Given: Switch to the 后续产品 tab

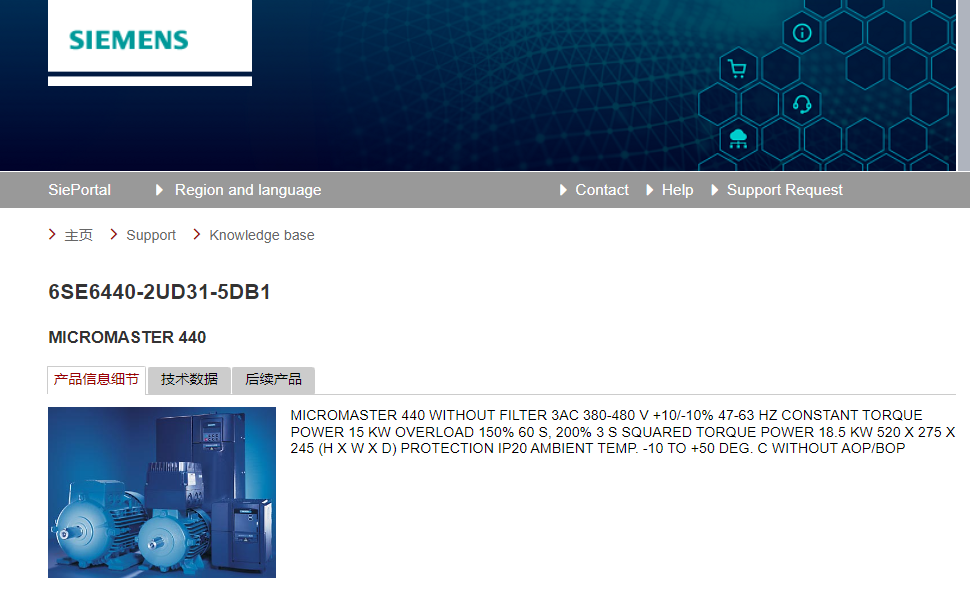Looking at the screenshot, I should (273, 380).
